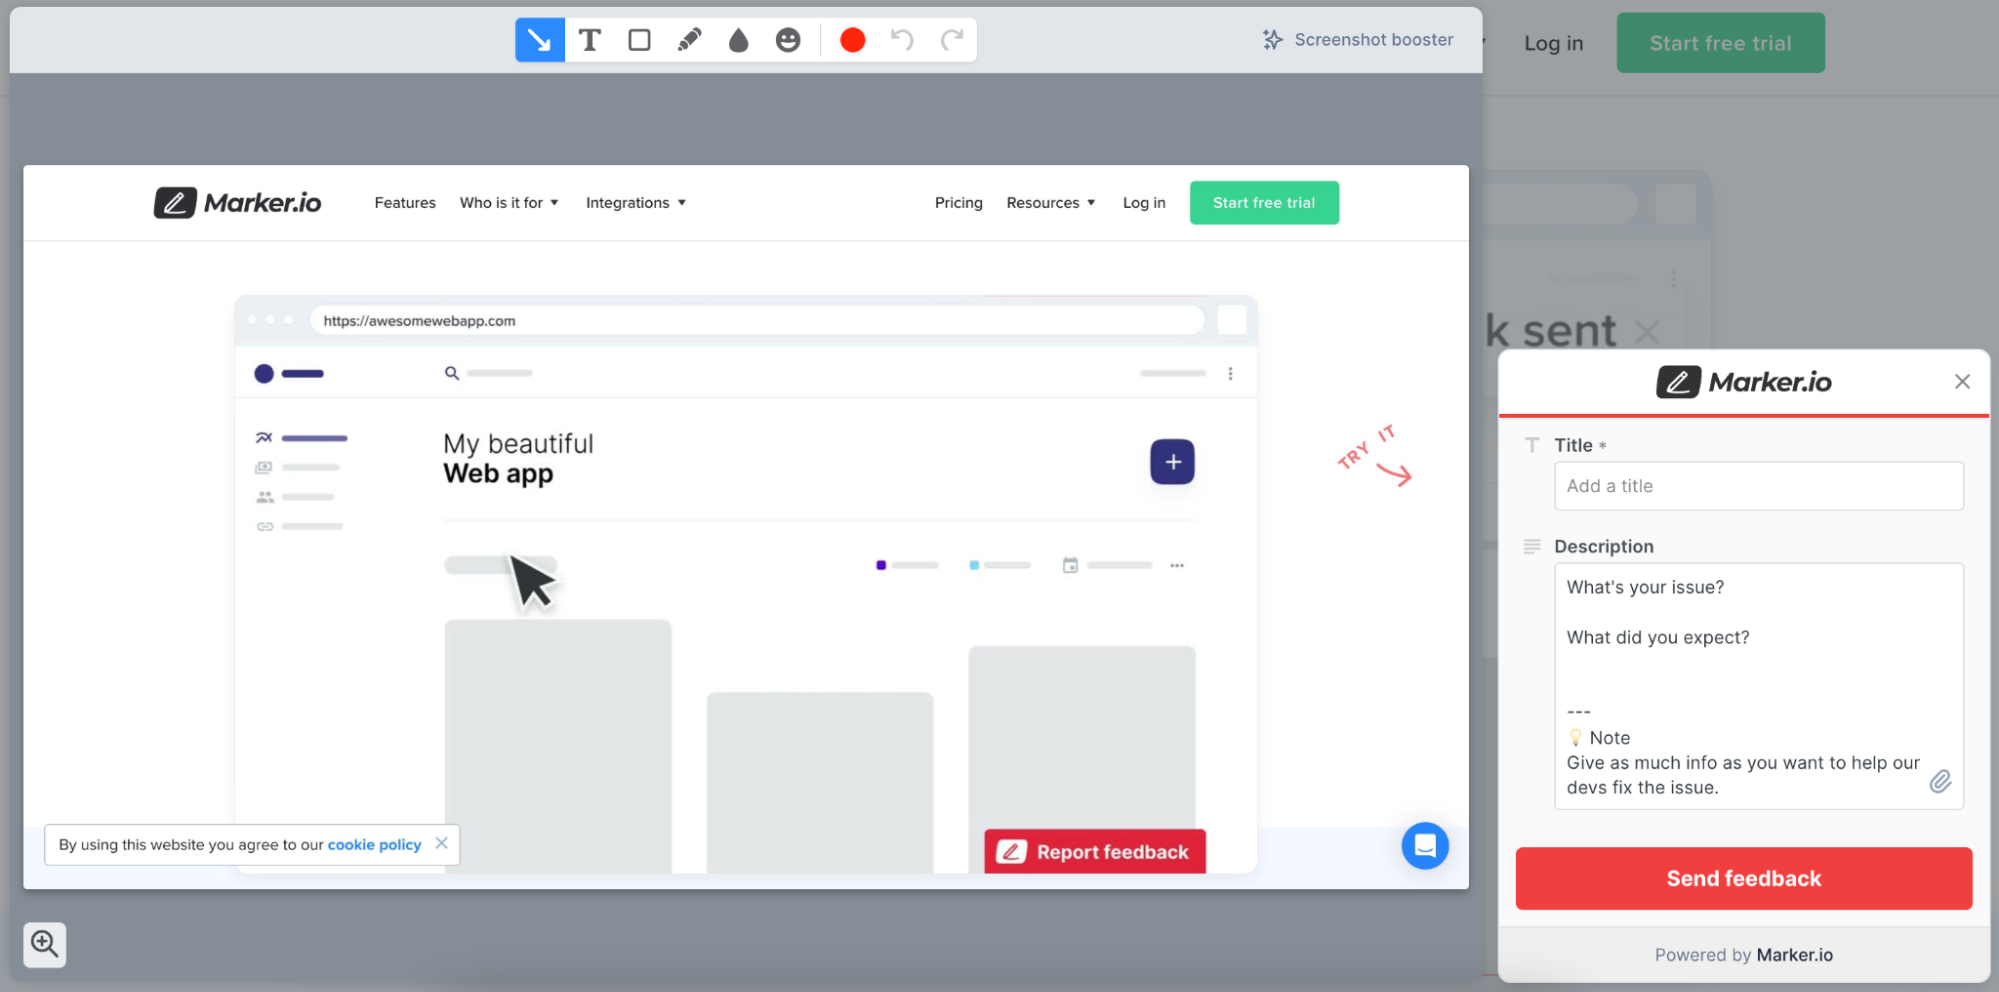The width and height of the screenshot is (1999, 992).
Task: Expand the Who is it for dropdown
Action: (x=509, y=203)
